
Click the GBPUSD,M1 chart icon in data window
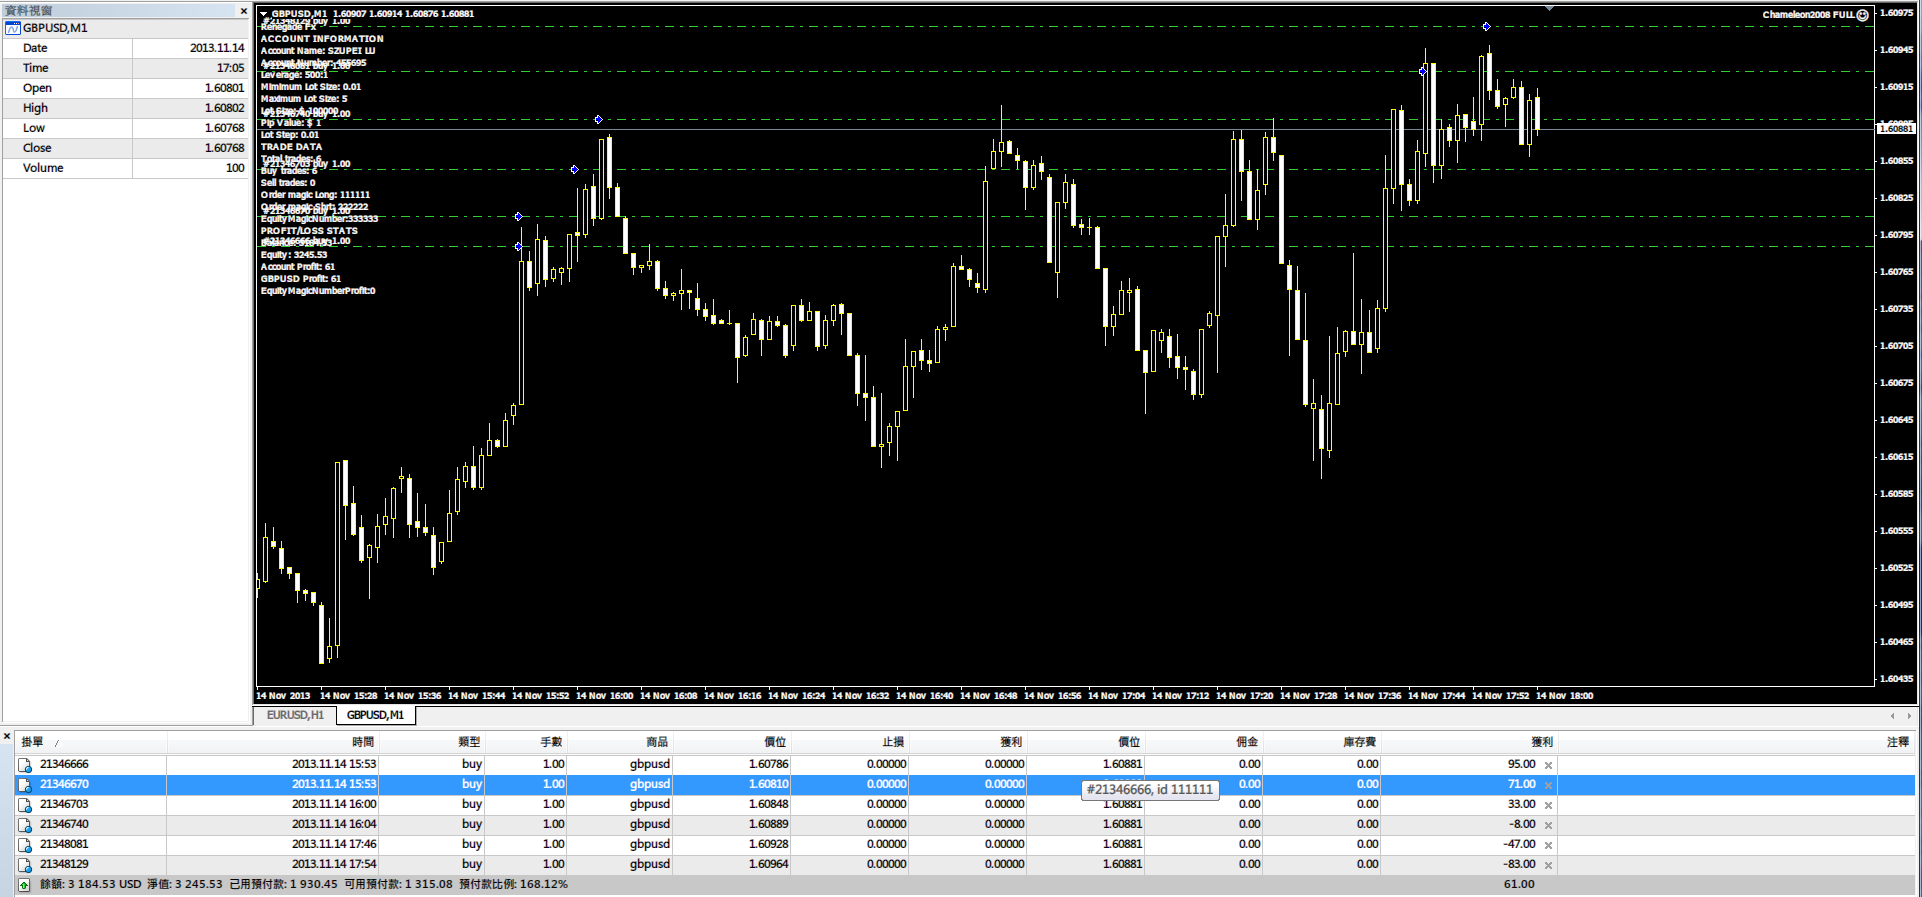13,28
